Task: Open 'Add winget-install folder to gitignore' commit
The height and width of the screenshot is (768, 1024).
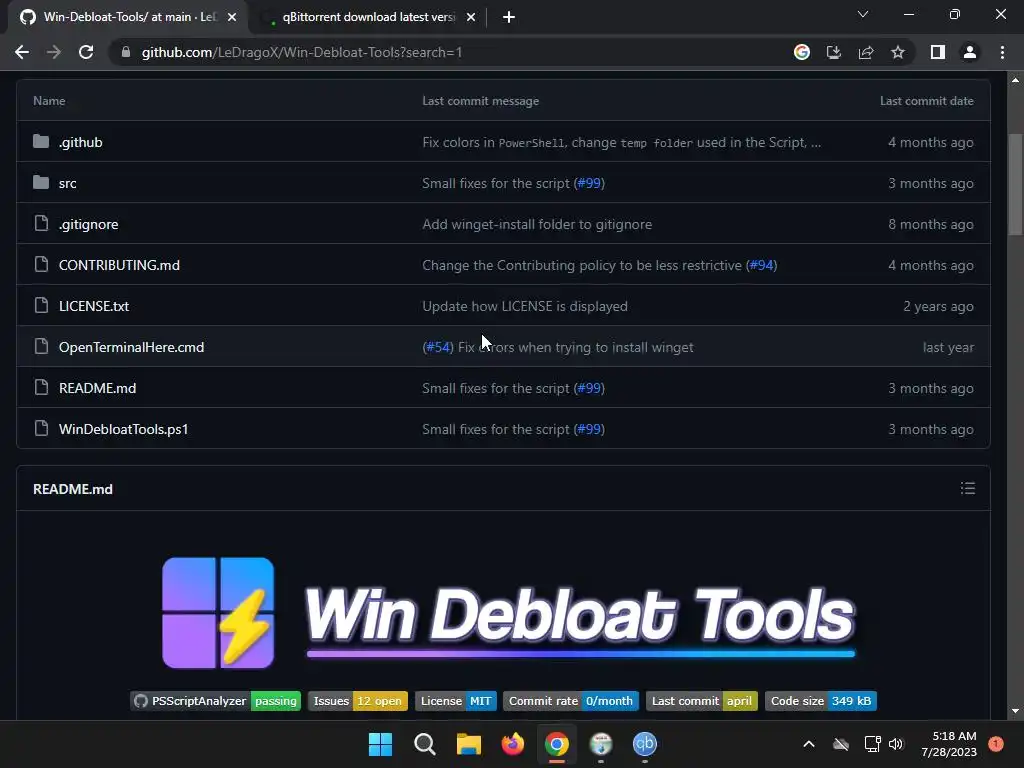Action: tap(537, 225)
